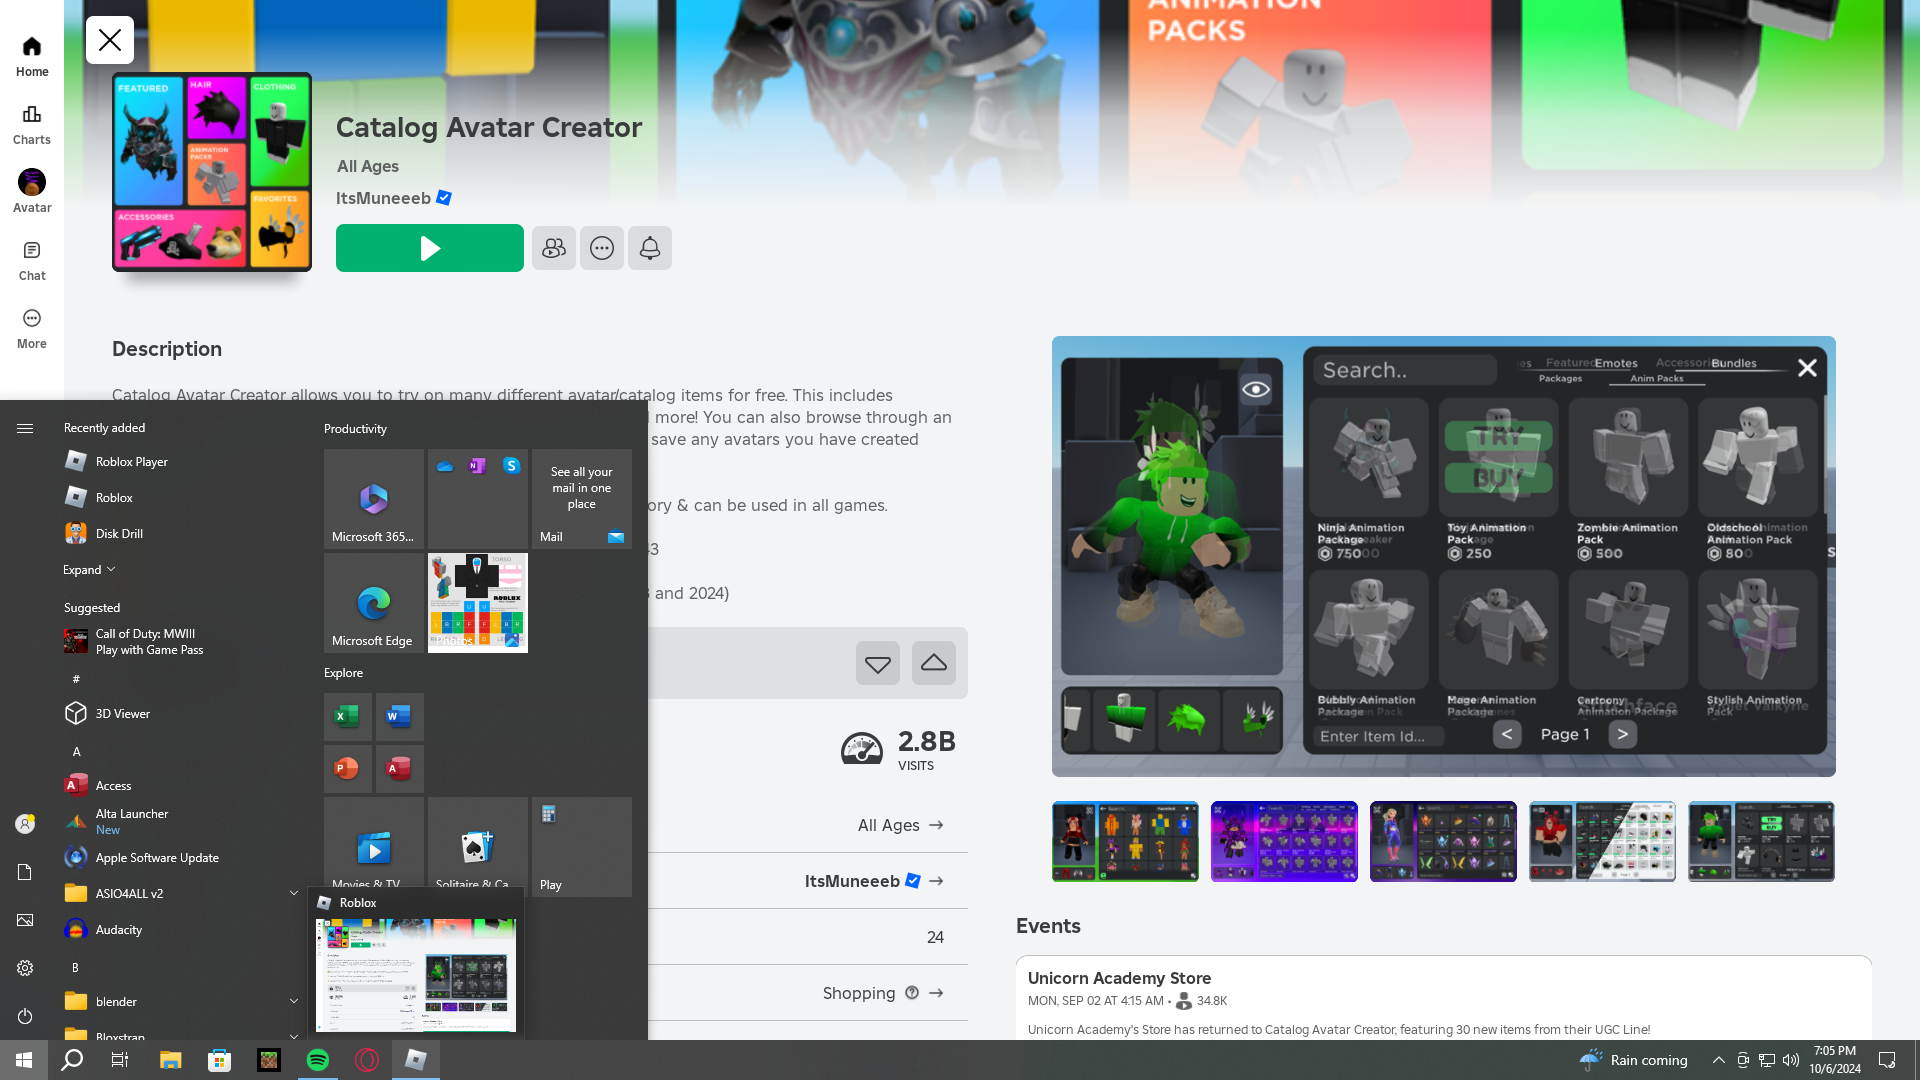Open Microsoft Edge tile in Start
This screenshot has width=1920, height=1080.
pyautogui.click(x=373, y=603)
